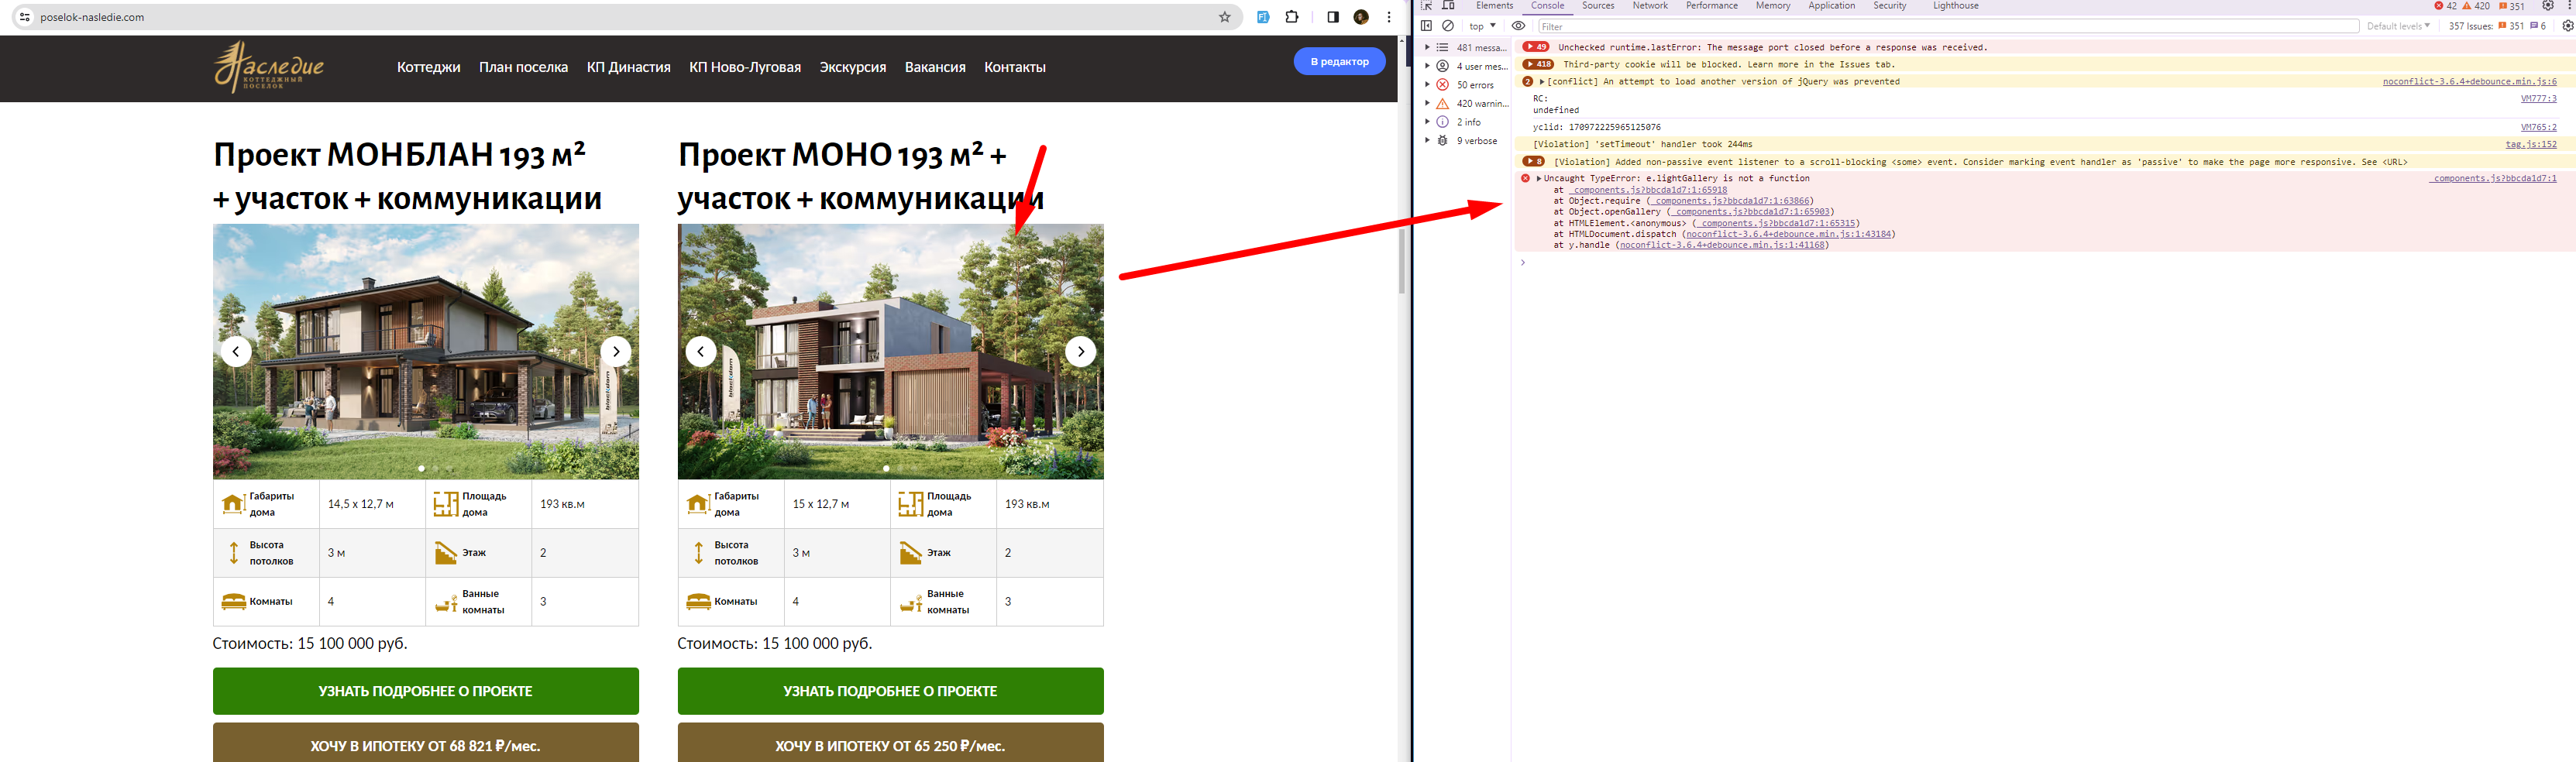Open the Chrome three-dot menu

point(1388,17)
